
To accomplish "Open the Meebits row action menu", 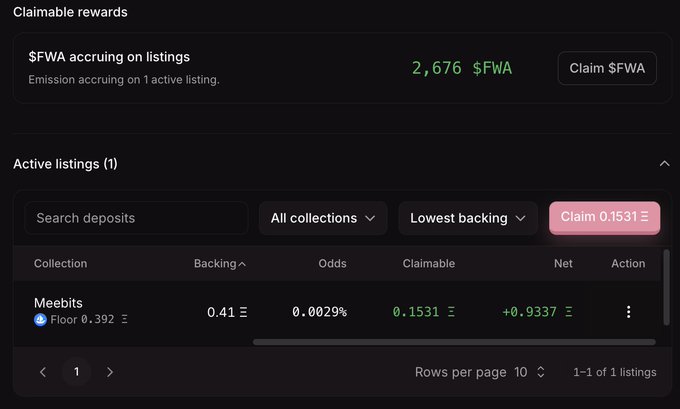I will 628,312.
